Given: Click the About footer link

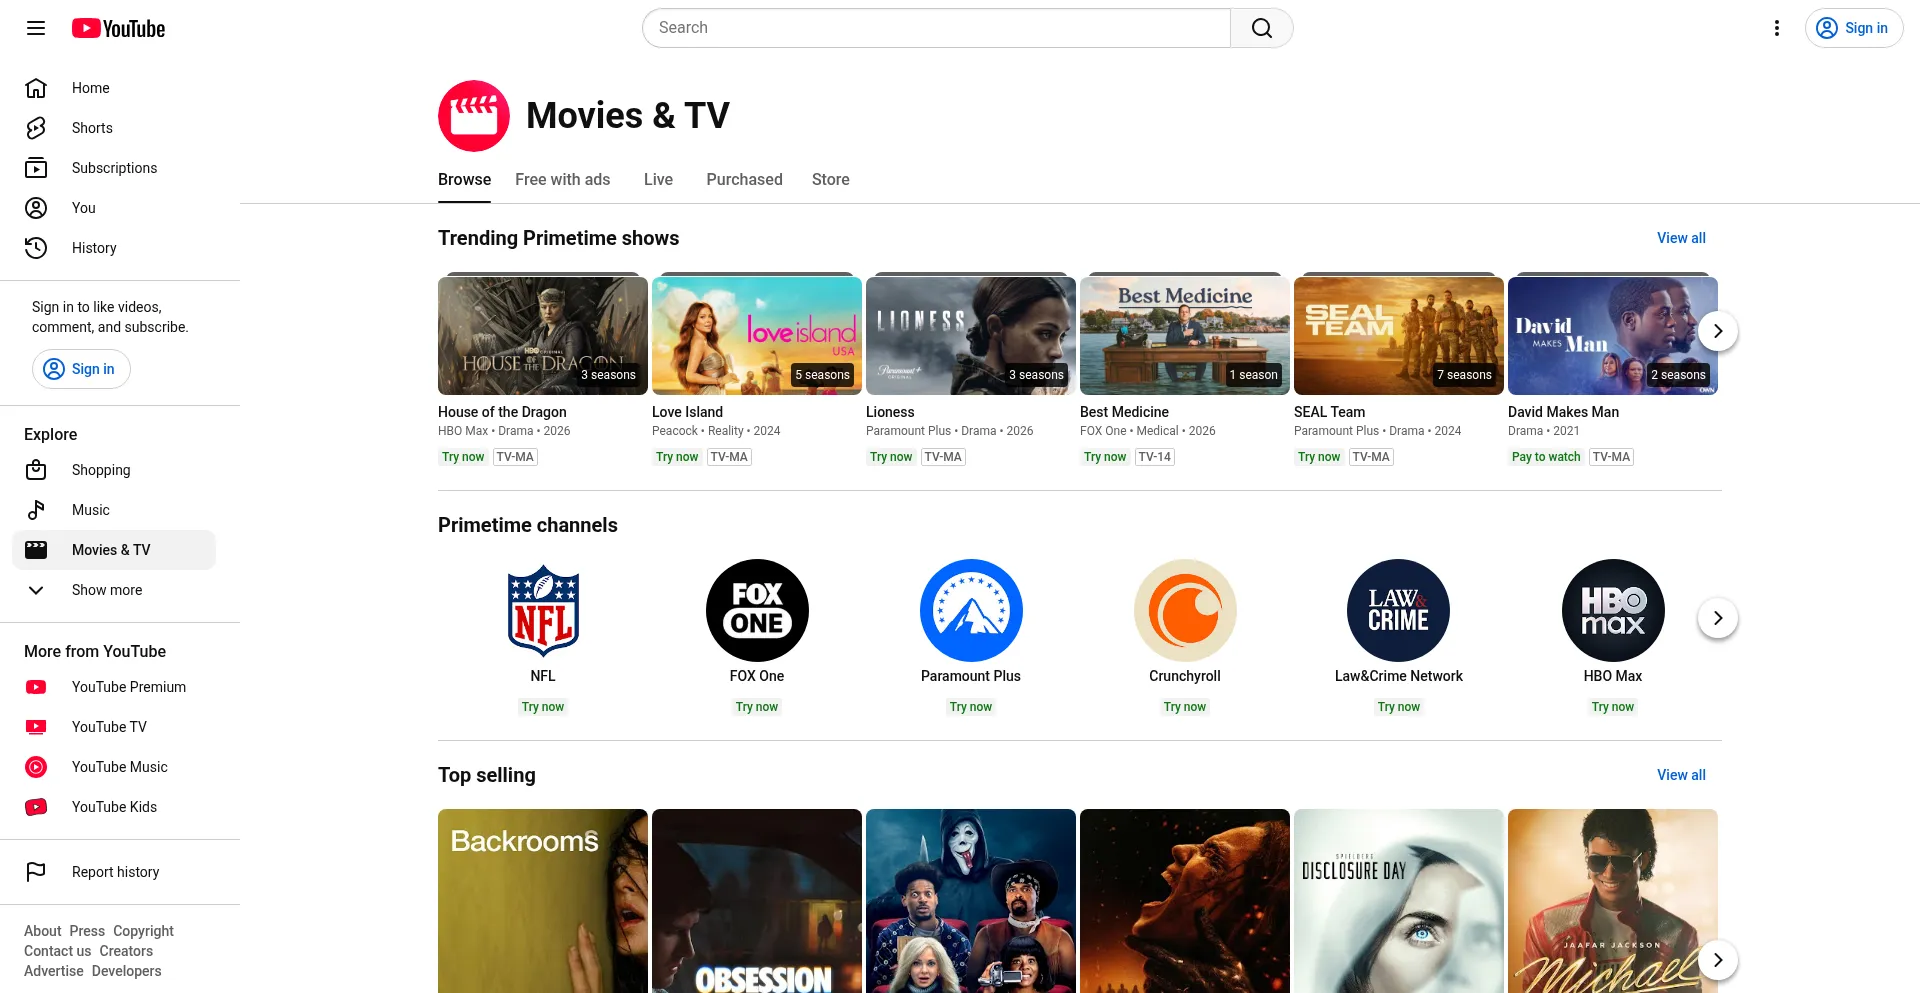Looking at the screenshot, I should click(43, 931).
